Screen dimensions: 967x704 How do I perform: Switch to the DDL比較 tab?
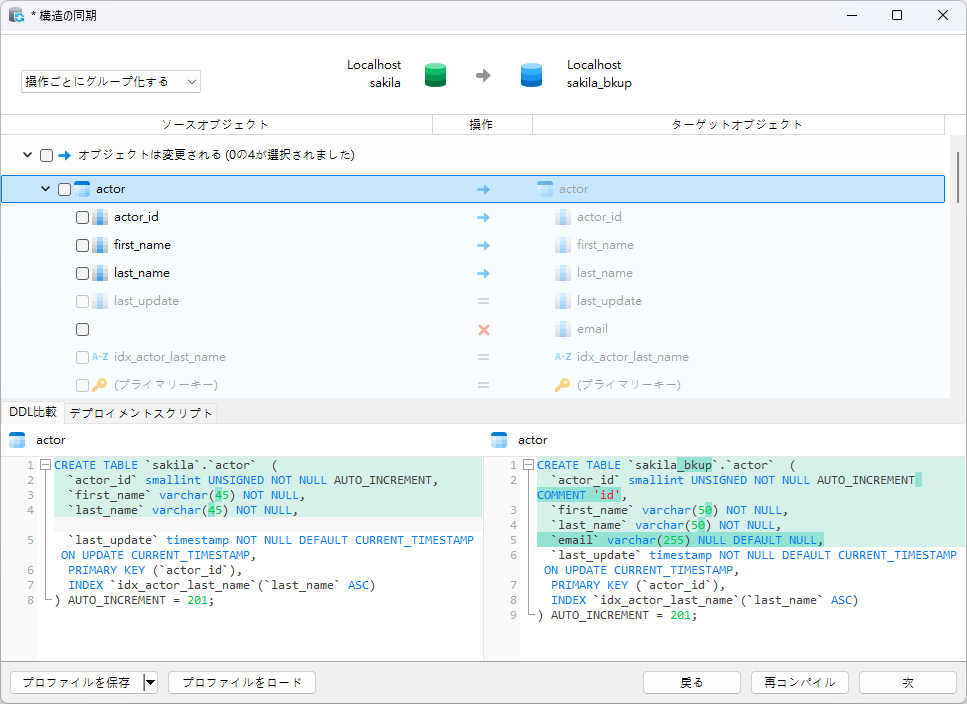click(x=33, y=412)
